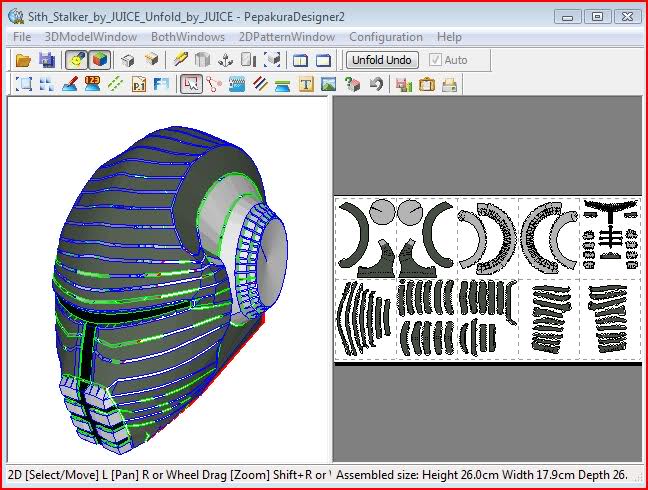The height and width of the screenshot is (490, 648).
Task: Save the project with the floppy disk icon
Action: click(x=47, y=60)
